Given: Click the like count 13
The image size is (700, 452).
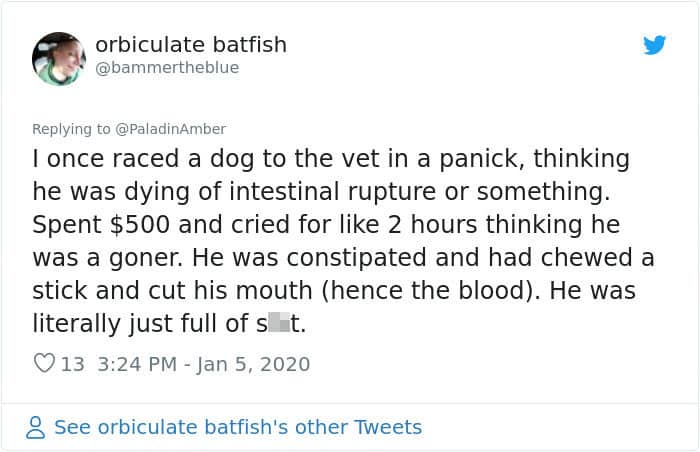Looking at the screenshot, I should coord(72,364).
